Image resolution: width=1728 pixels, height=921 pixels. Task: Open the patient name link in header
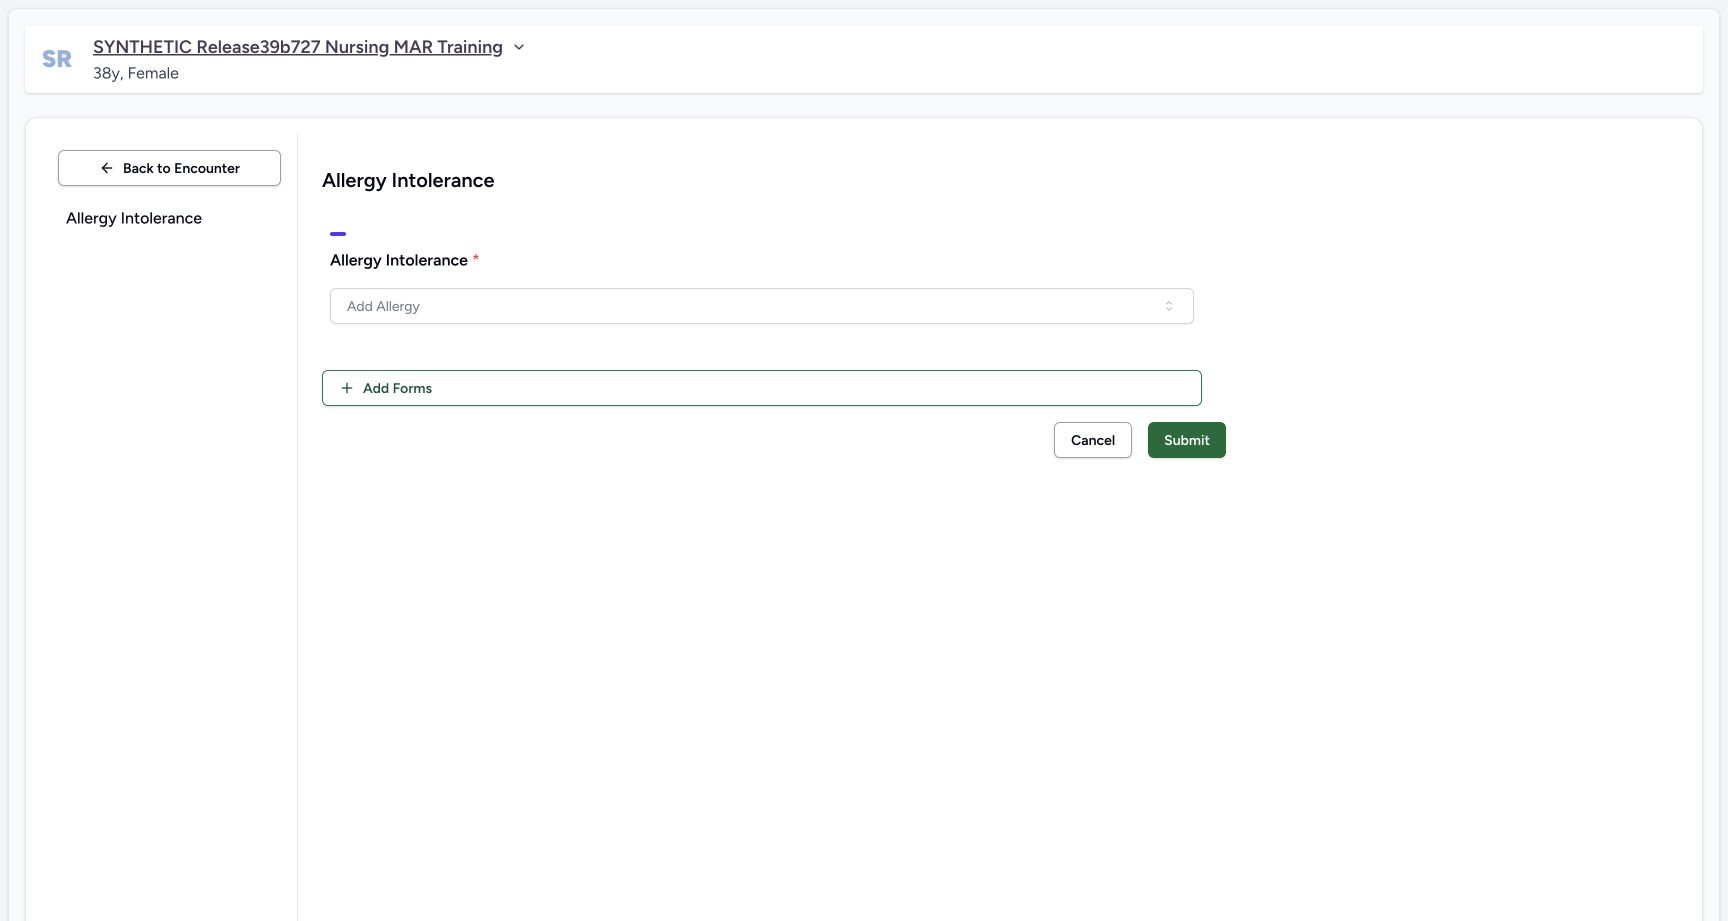point(298,47)
